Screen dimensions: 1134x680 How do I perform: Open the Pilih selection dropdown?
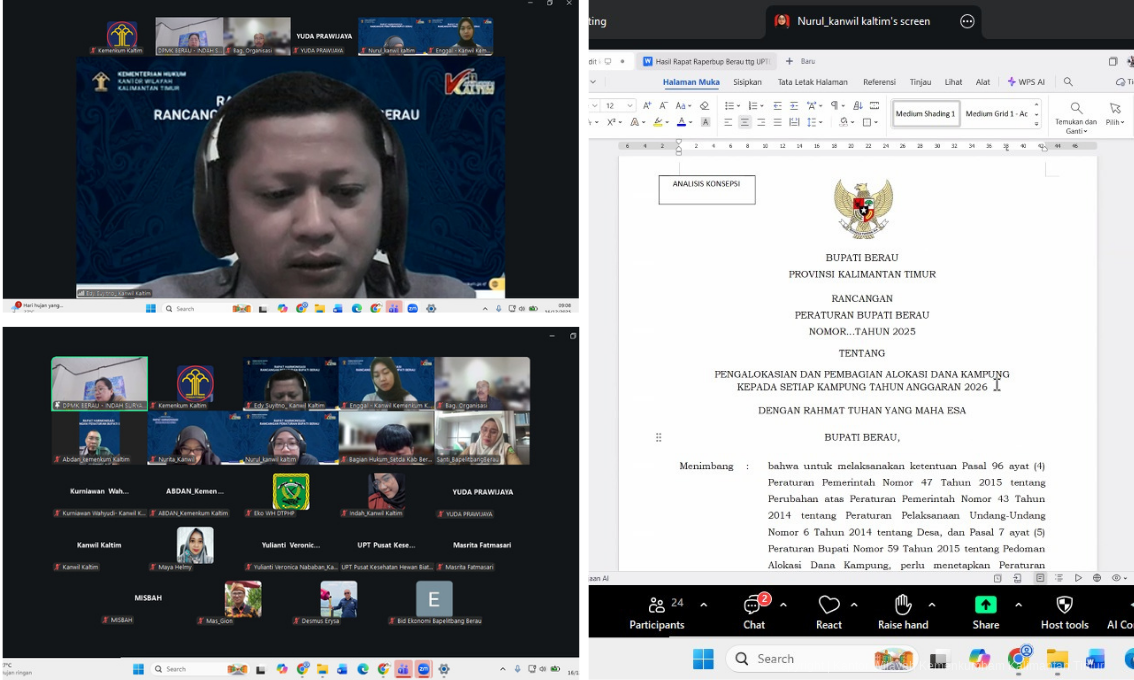click(x=1114, y=115)
